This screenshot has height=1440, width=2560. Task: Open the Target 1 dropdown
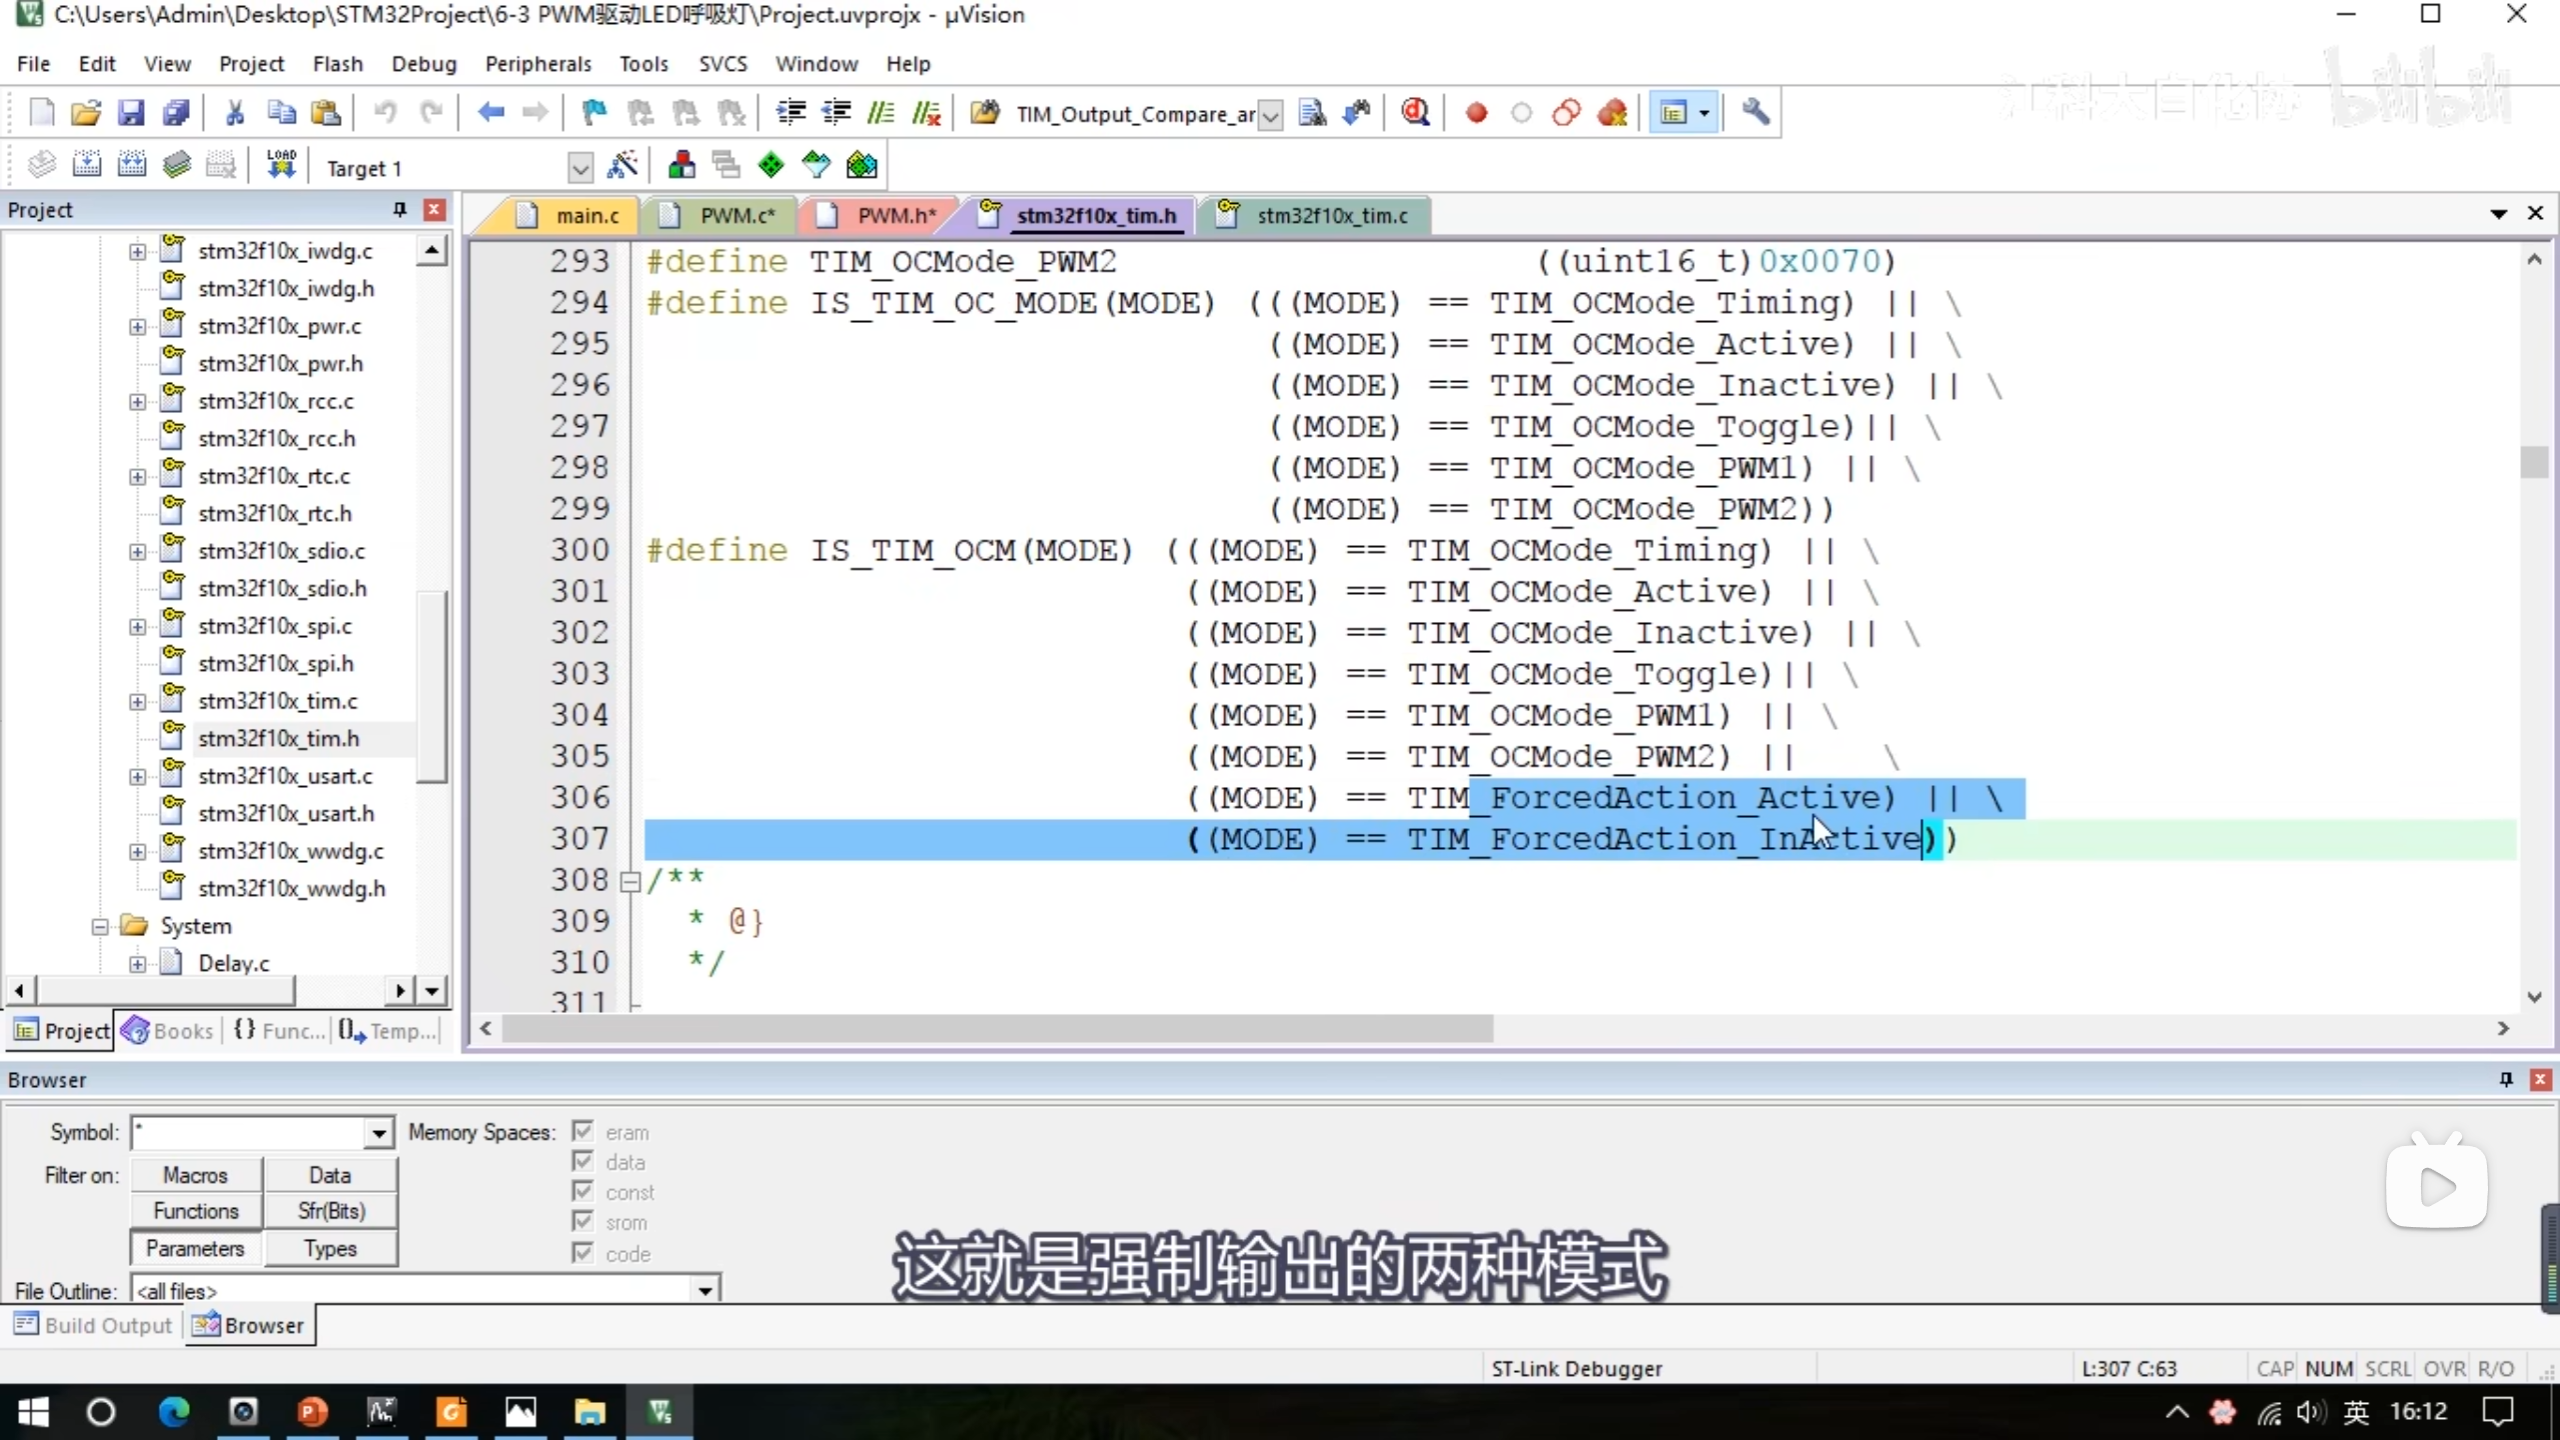point(579,167)
